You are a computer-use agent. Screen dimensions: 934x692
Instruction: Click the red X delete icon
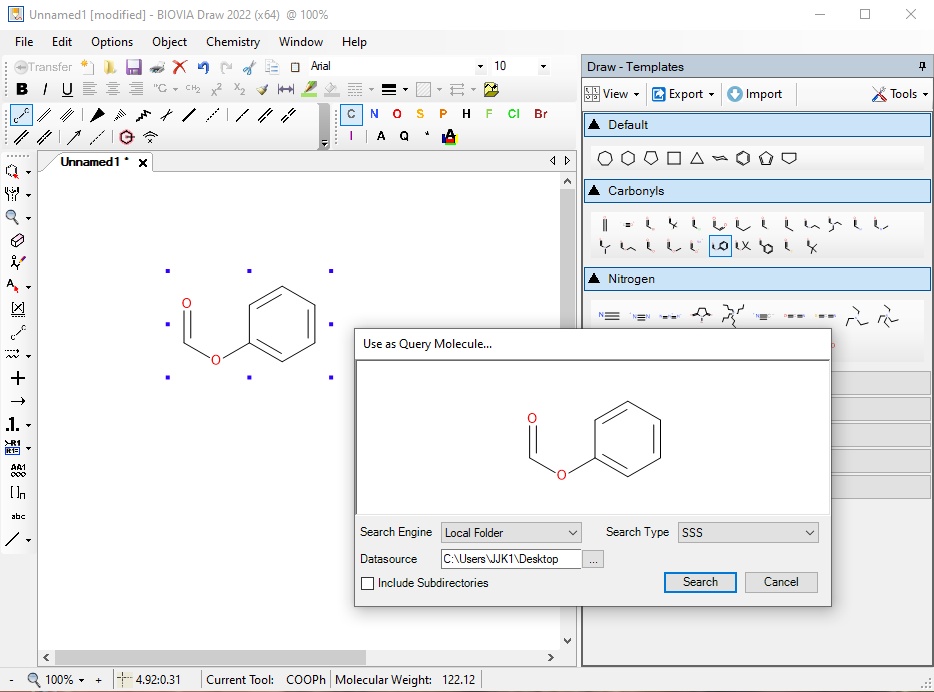[180, 67]
